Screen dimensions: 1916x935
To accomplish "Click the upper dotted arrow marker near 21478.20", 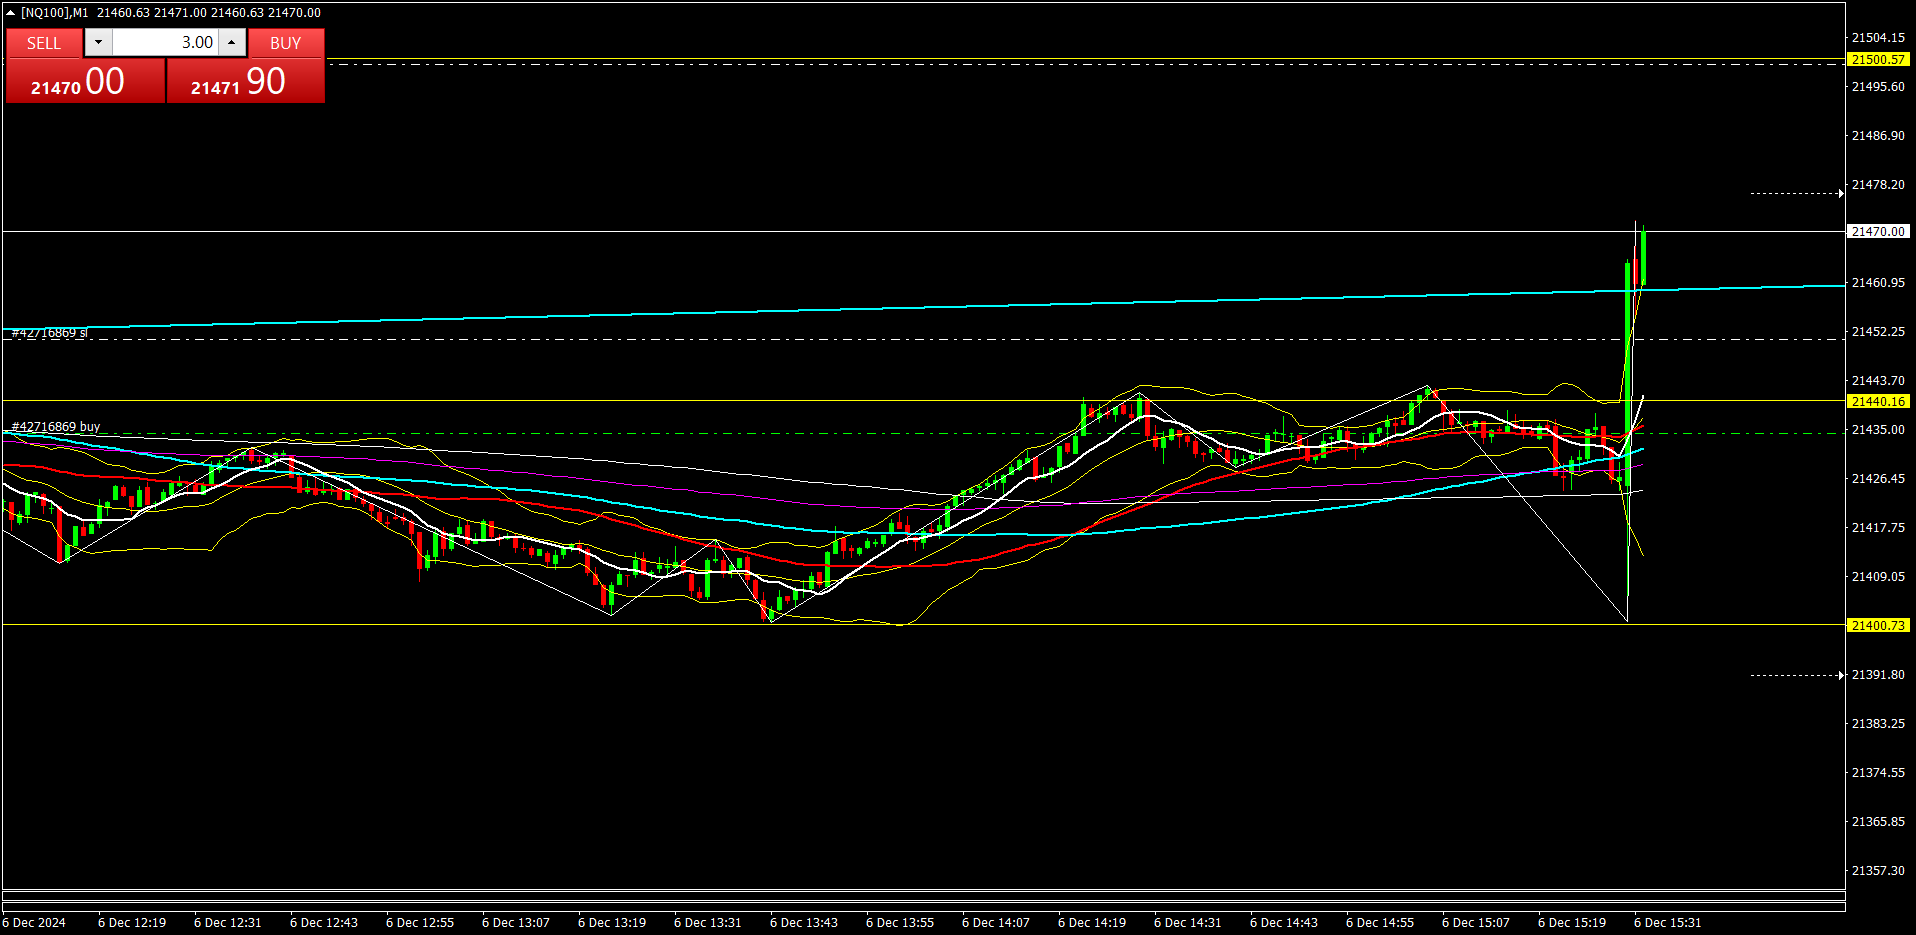I will [x=1796, y=193].
